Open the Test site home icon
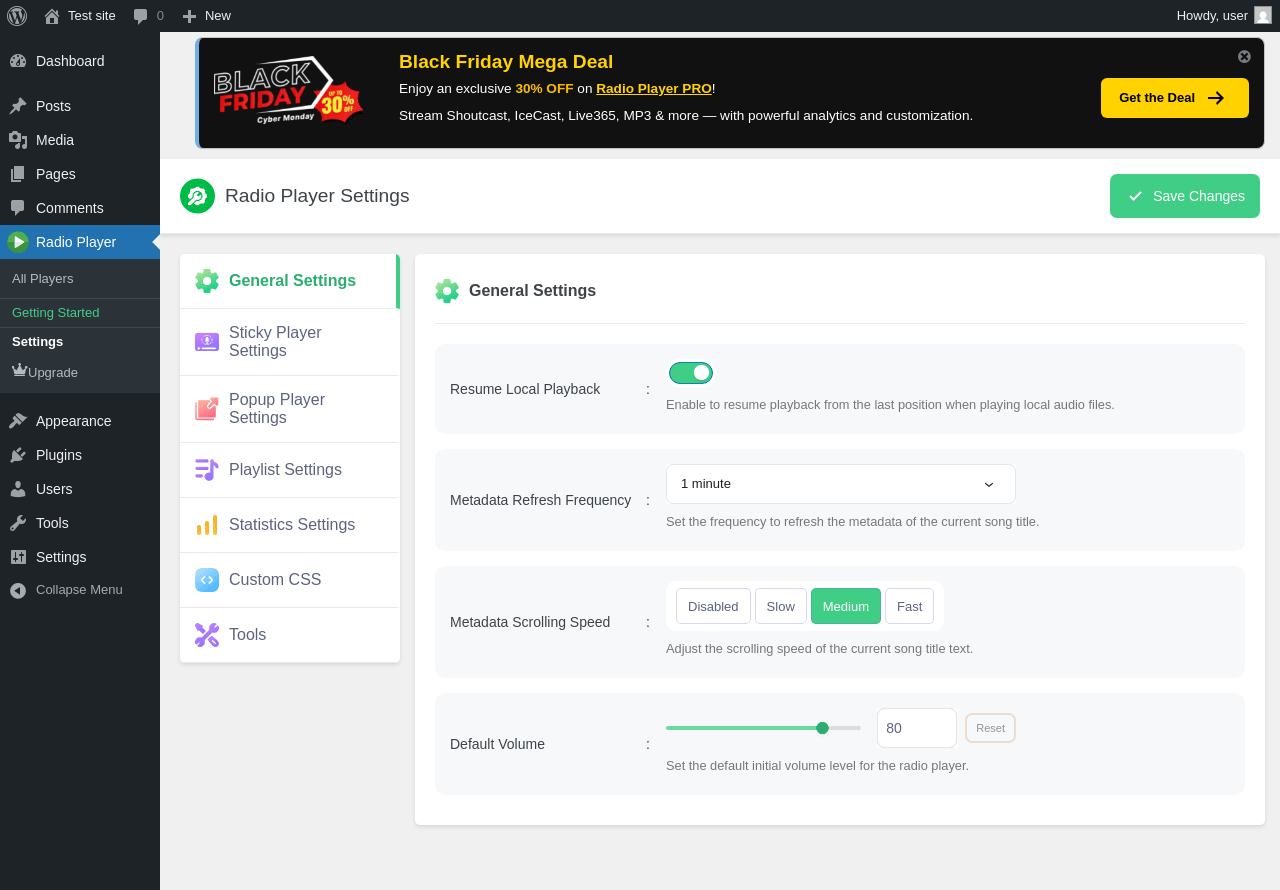Image resolution: width=1280 pixels, height=890 pixels. tap(52, 16)
